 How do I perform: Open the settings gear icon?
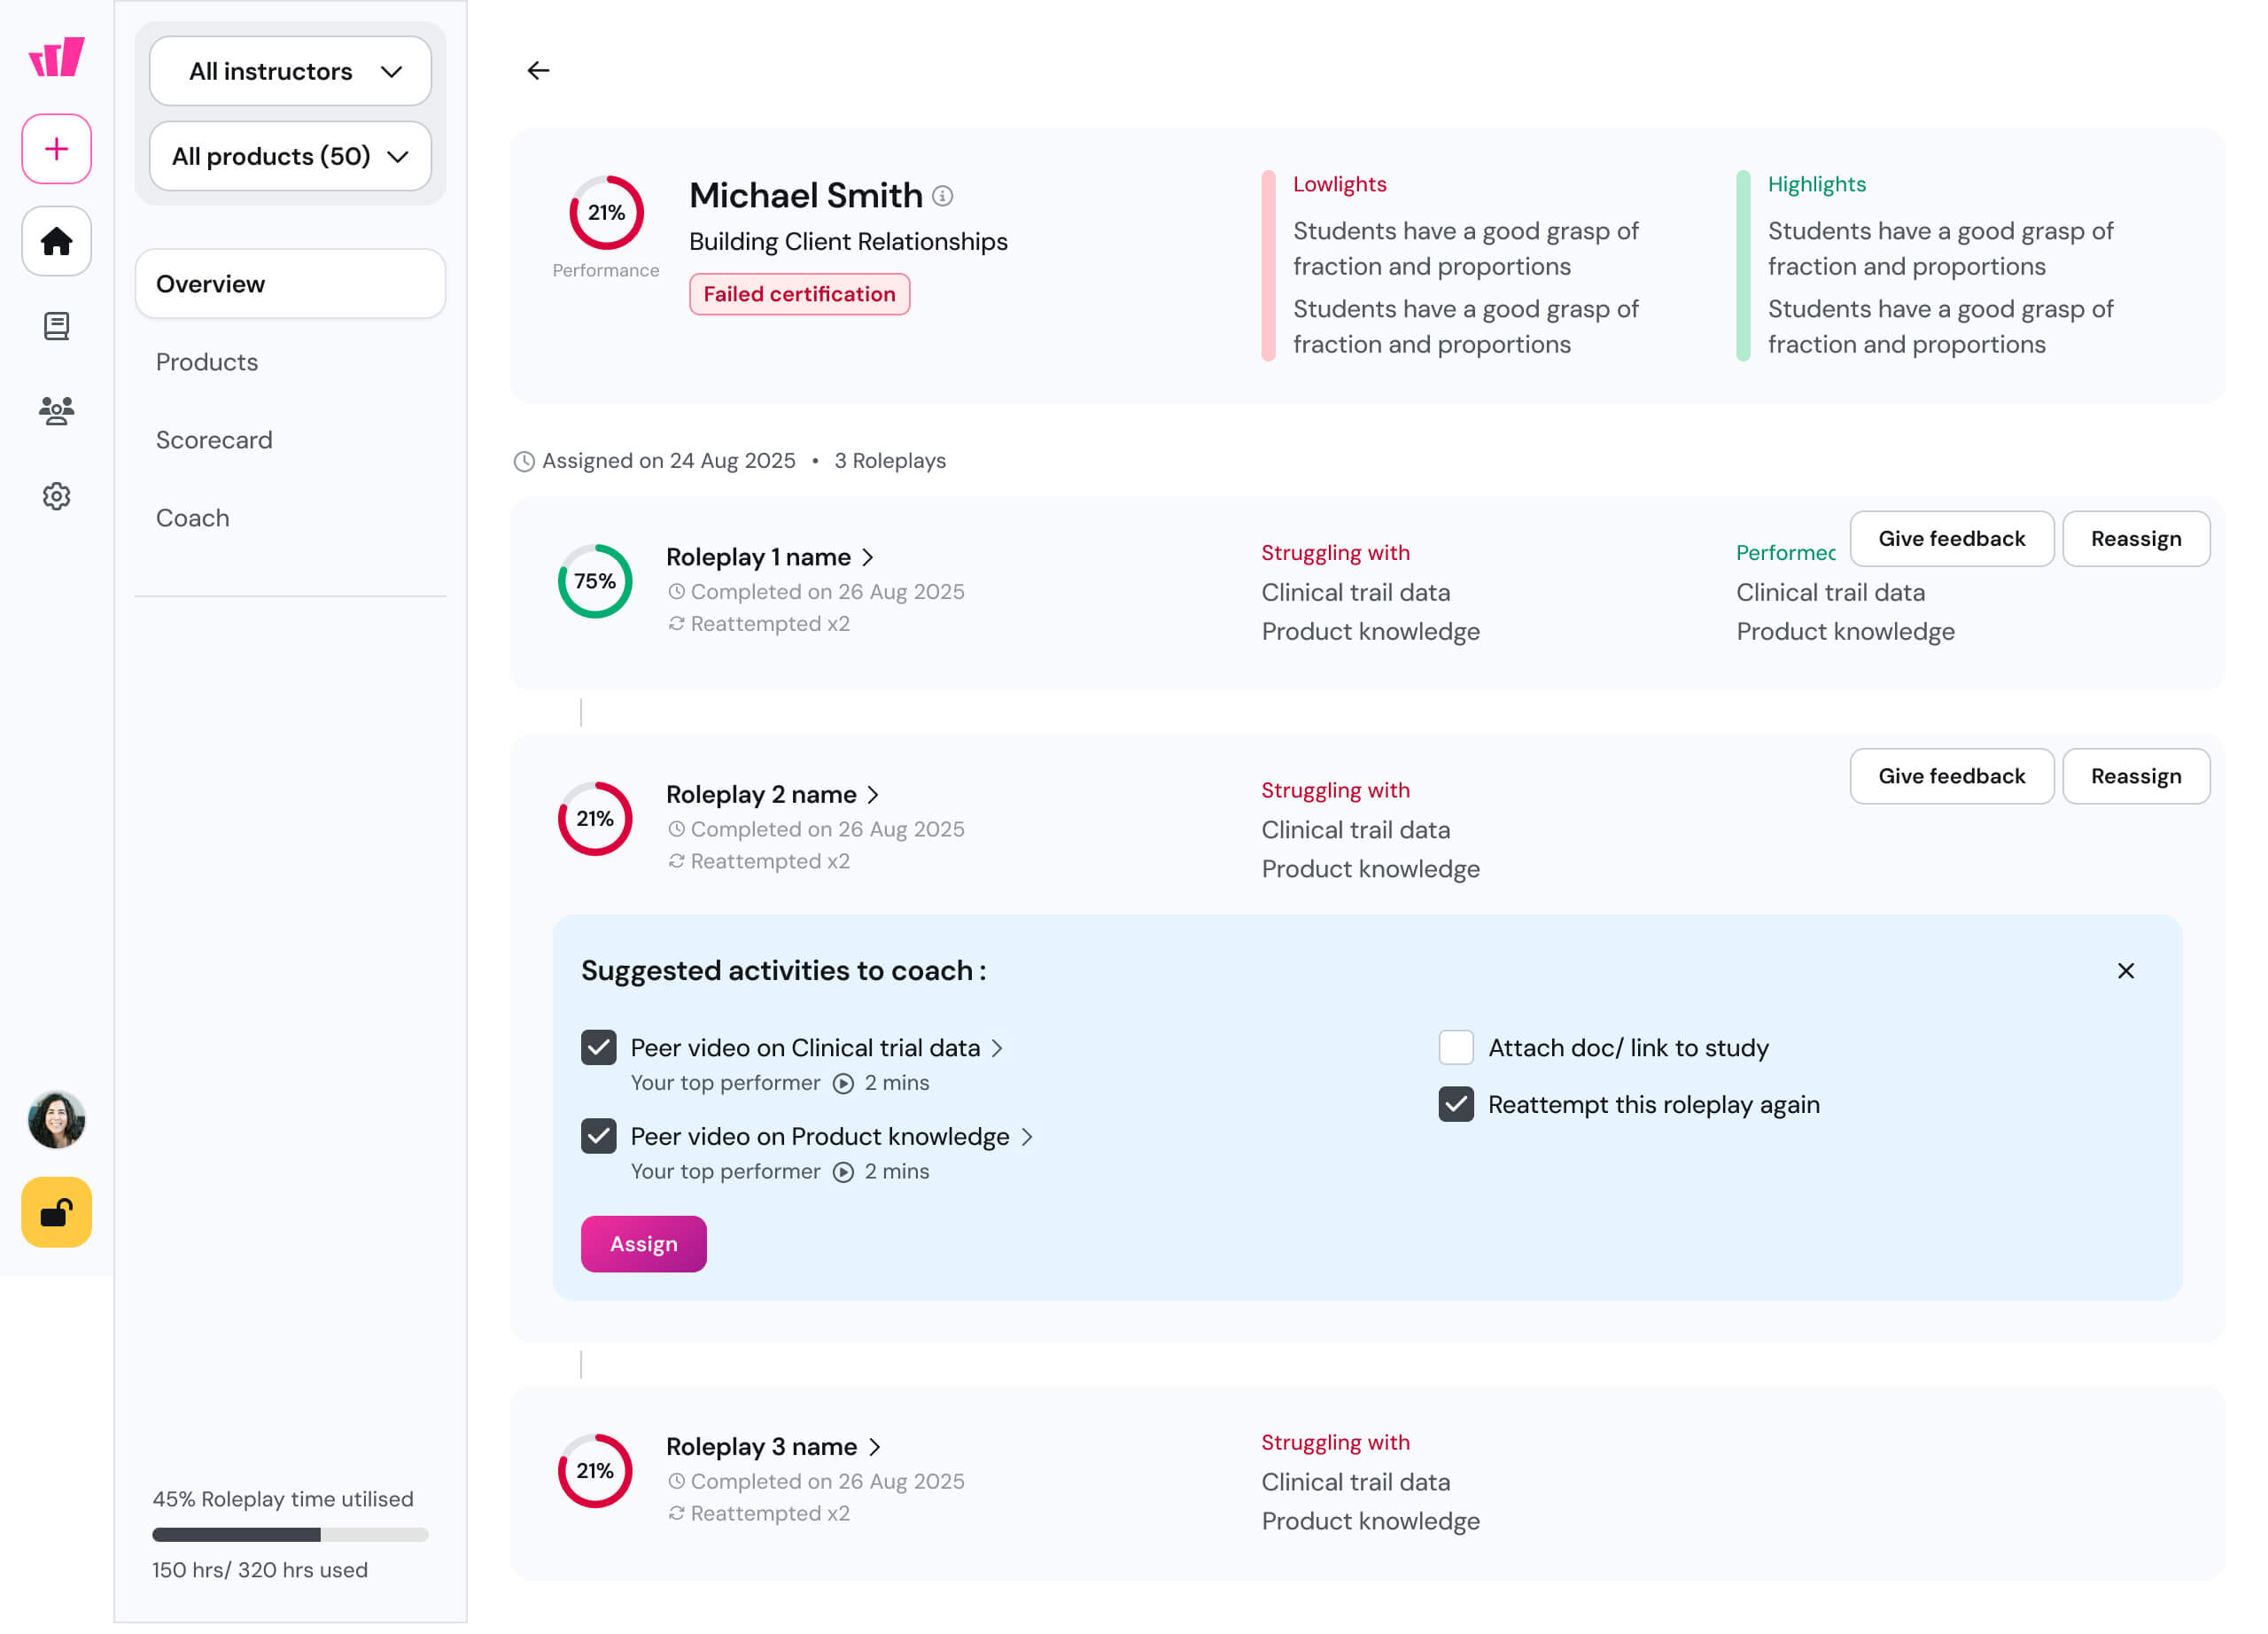(x=57, y=496)
